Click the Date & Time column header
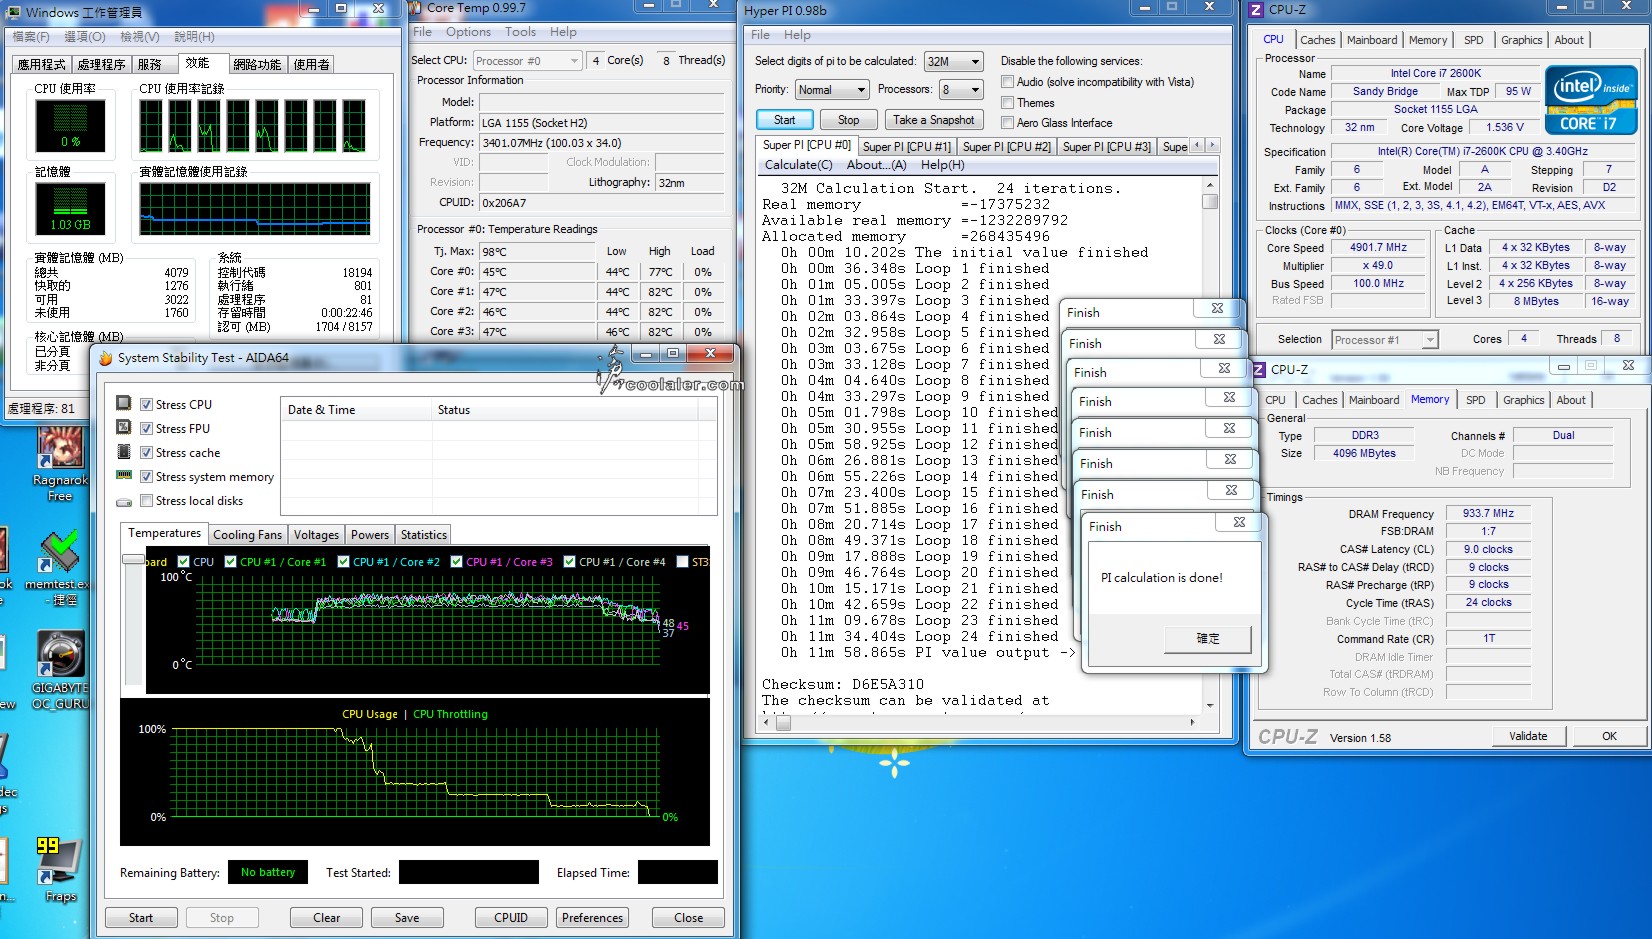 355,410
